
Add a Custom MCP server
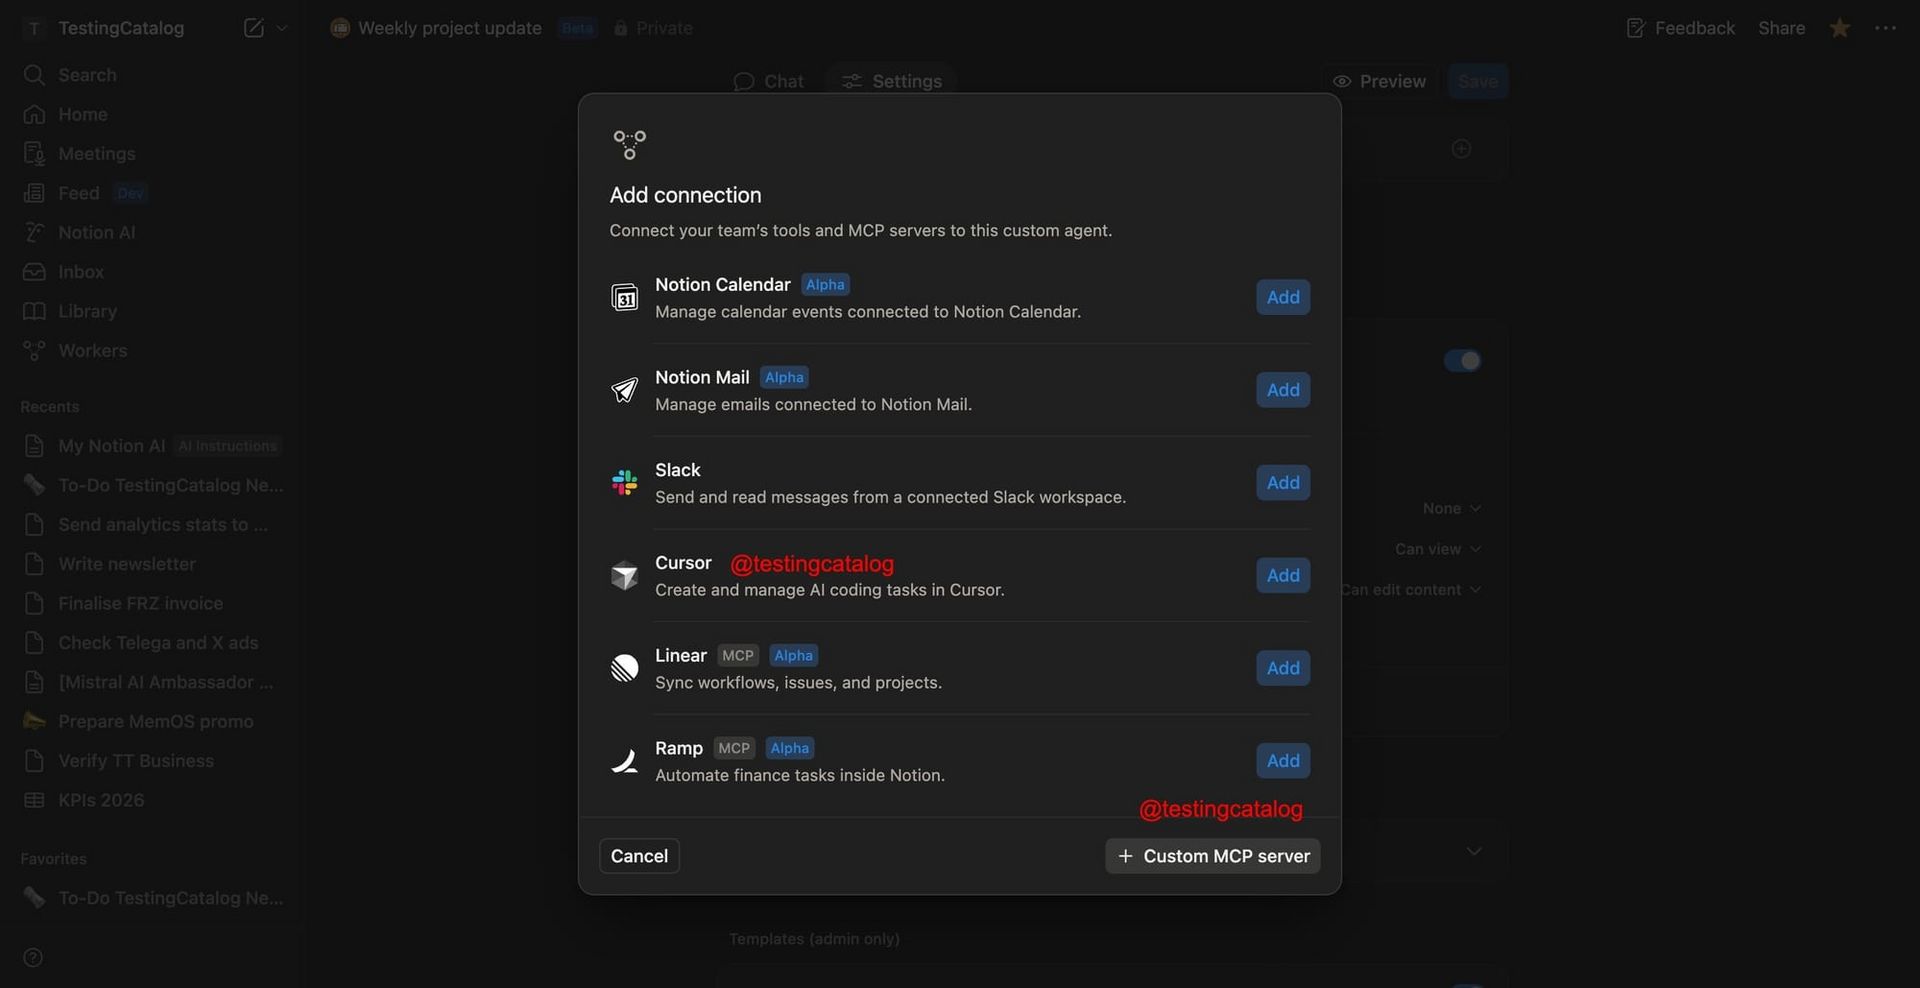click(x=1212, y=856)
